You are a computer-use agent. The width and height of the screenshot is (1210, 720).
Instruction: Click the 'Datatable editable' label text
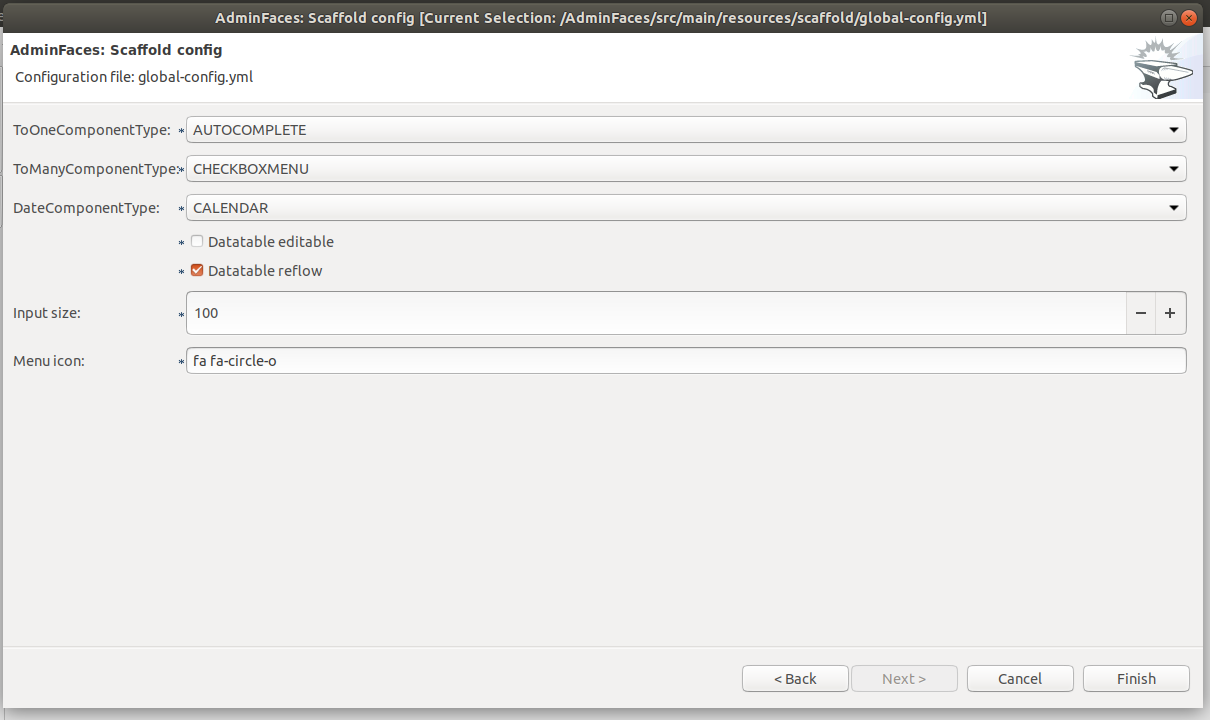tap(271, 241)
